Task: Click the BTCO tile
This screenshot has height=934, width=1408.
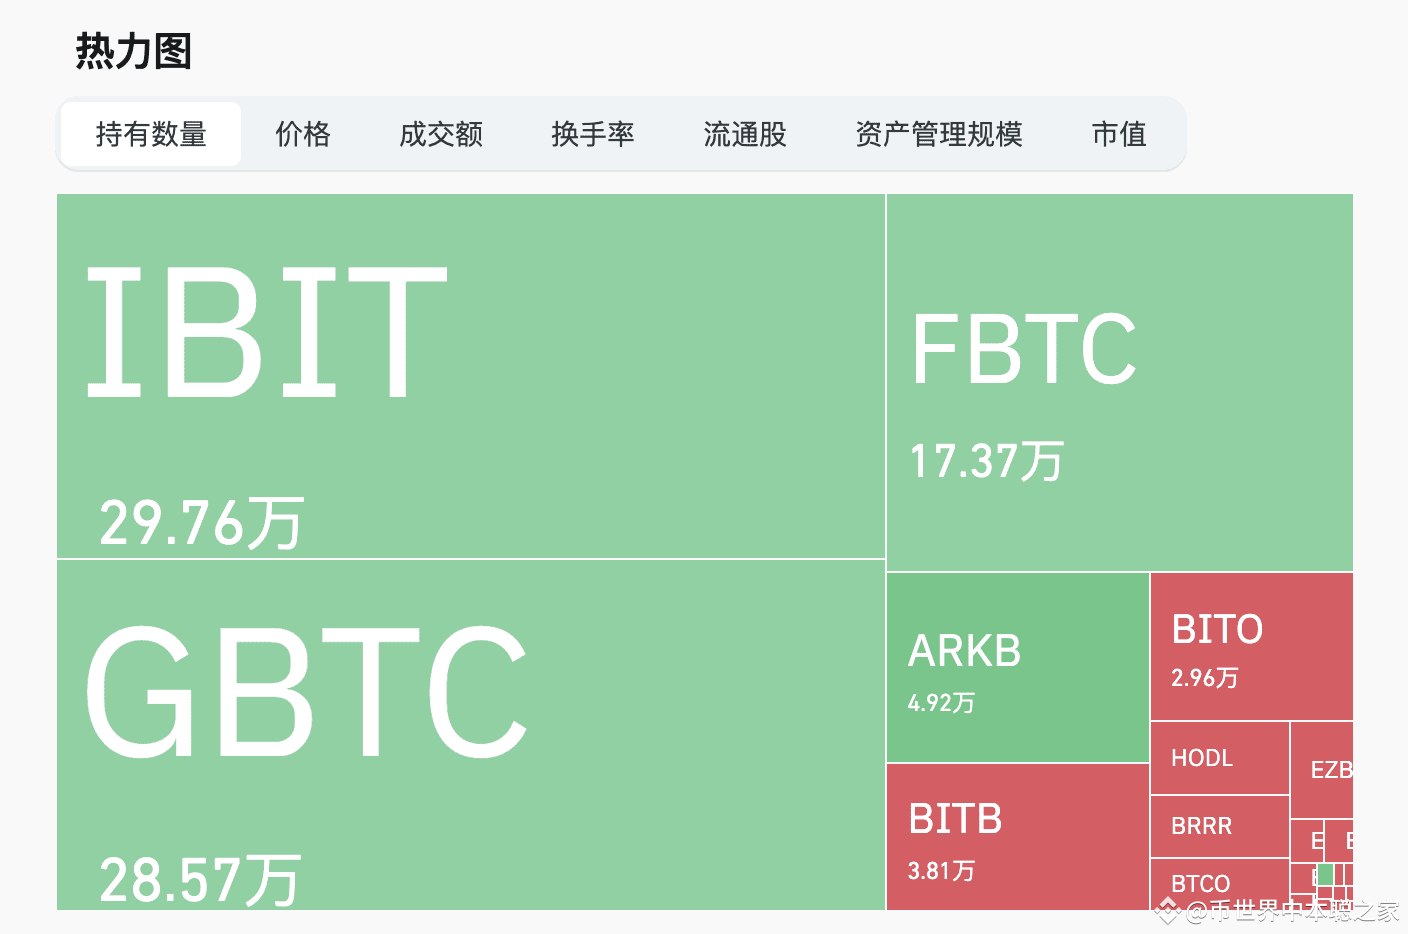Action: coord(1220,884)
